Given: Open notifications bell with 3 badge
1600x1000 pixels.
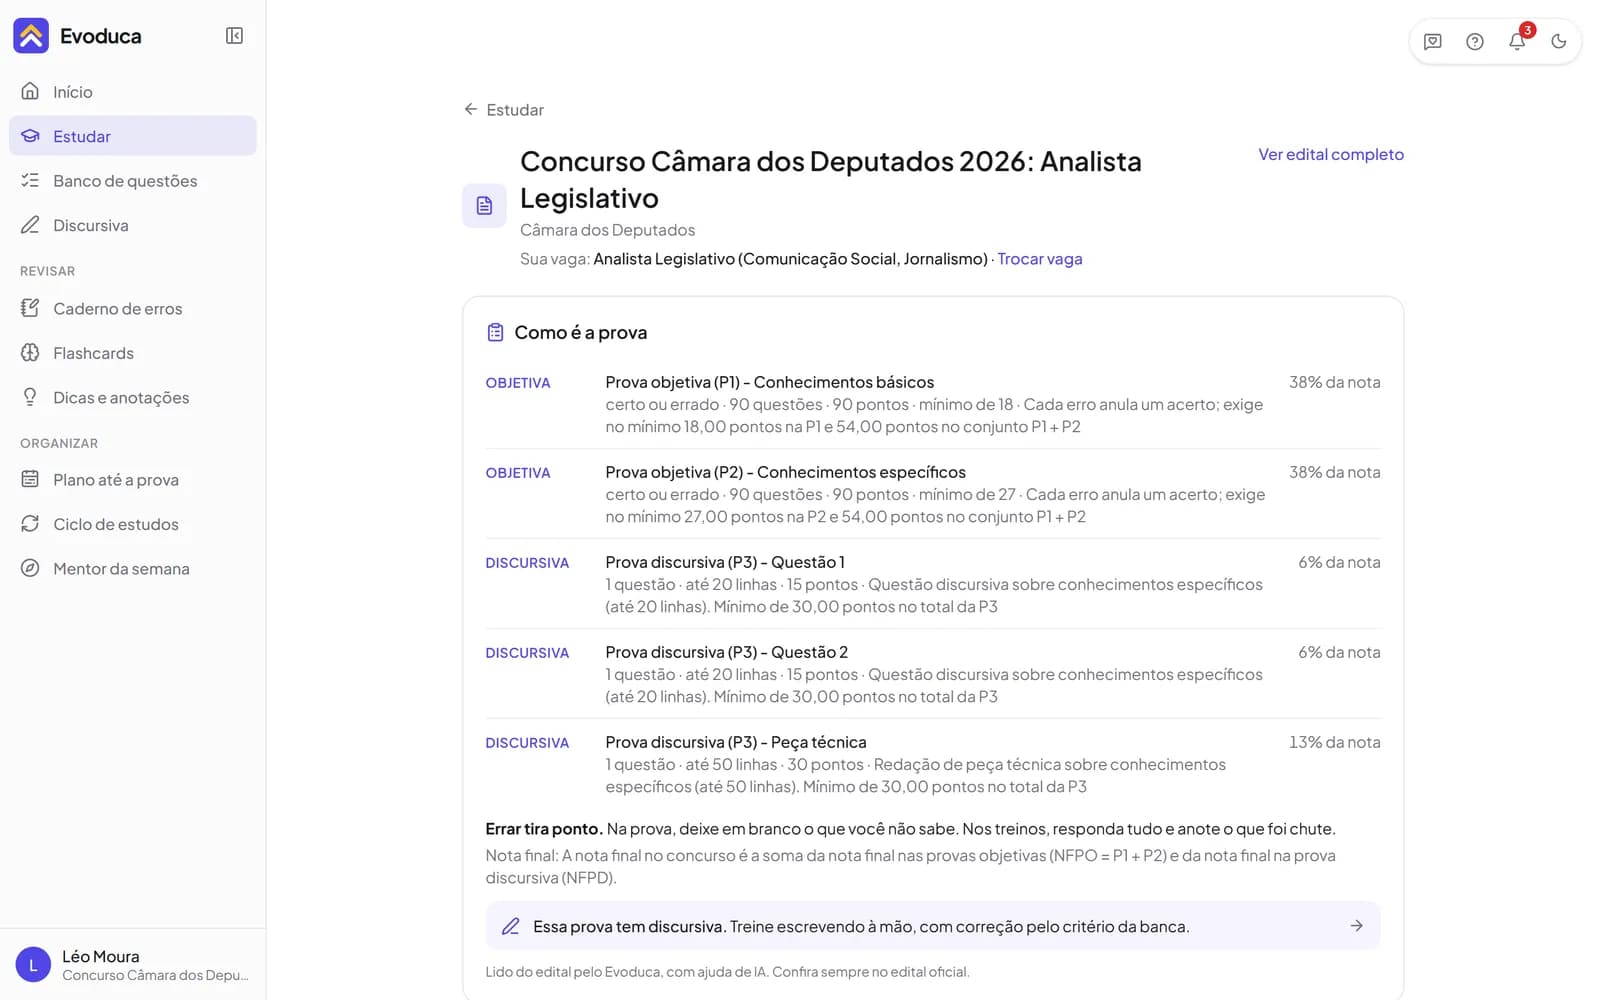Looking at the screenshot, I should coord(1517,41).
